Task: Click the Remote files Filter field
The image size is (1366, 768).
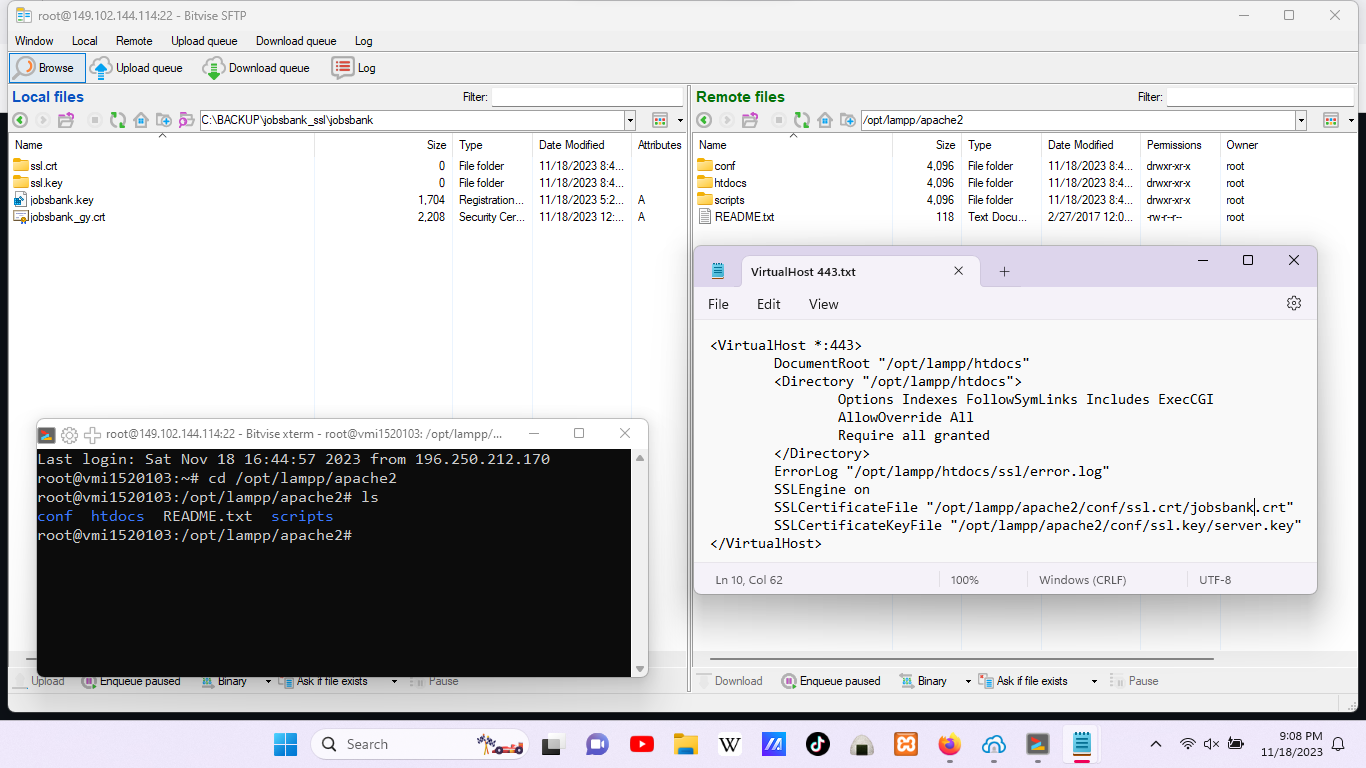Action: 1261,97
